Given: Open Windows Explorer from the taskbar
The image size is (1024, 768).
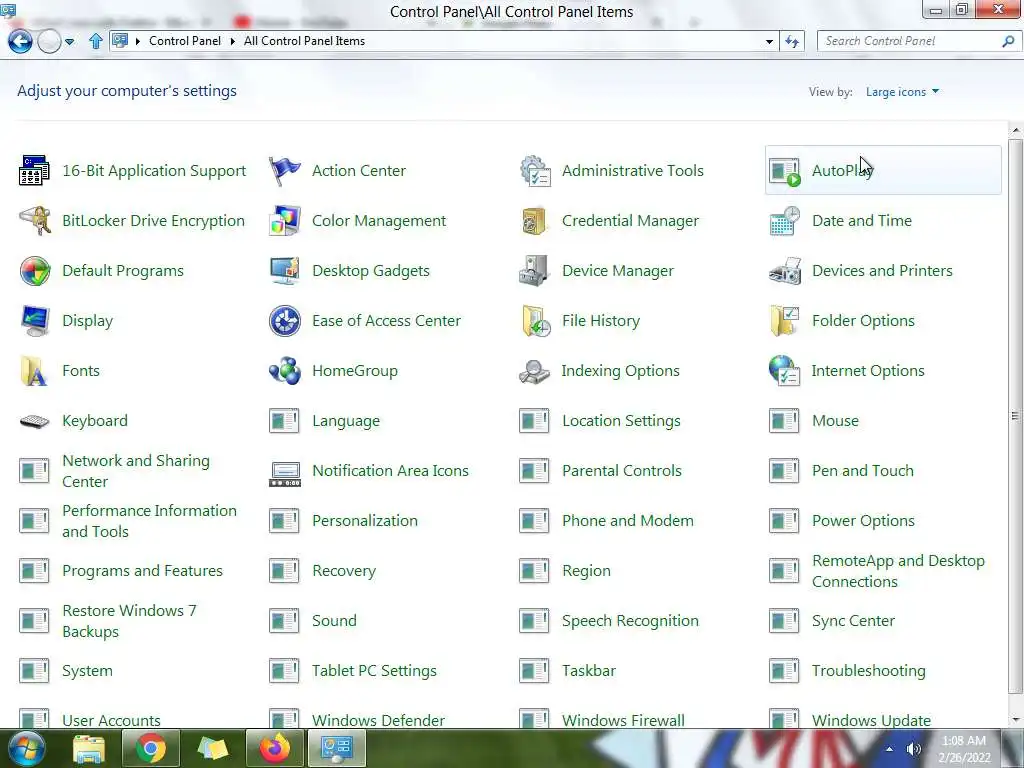Looking at the screenshot, I should tap(89, 749).
